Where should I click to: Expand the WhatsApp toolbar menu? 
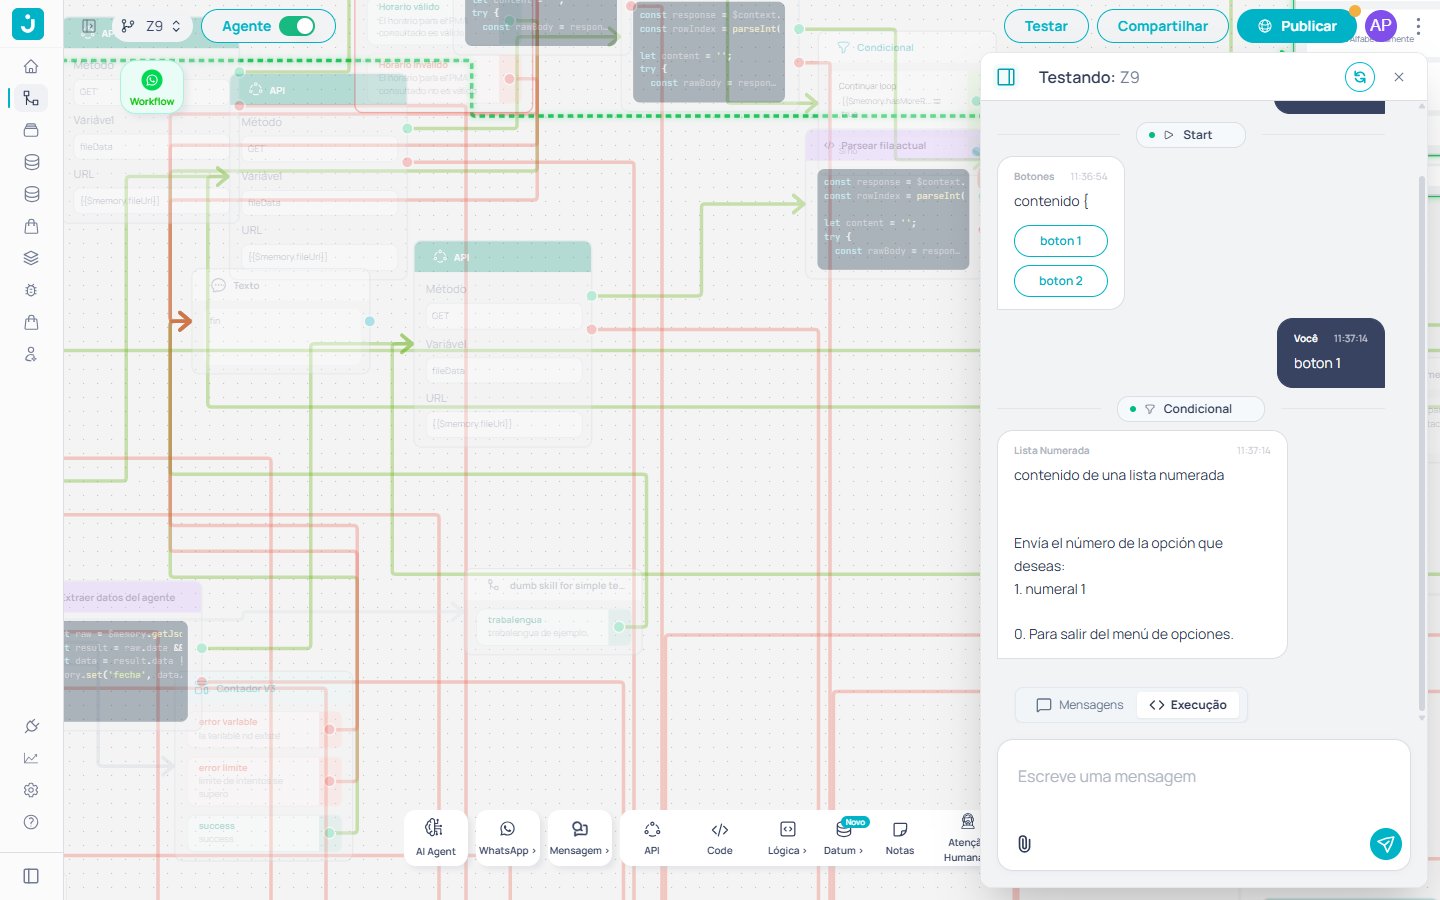[x=507, y=838]
